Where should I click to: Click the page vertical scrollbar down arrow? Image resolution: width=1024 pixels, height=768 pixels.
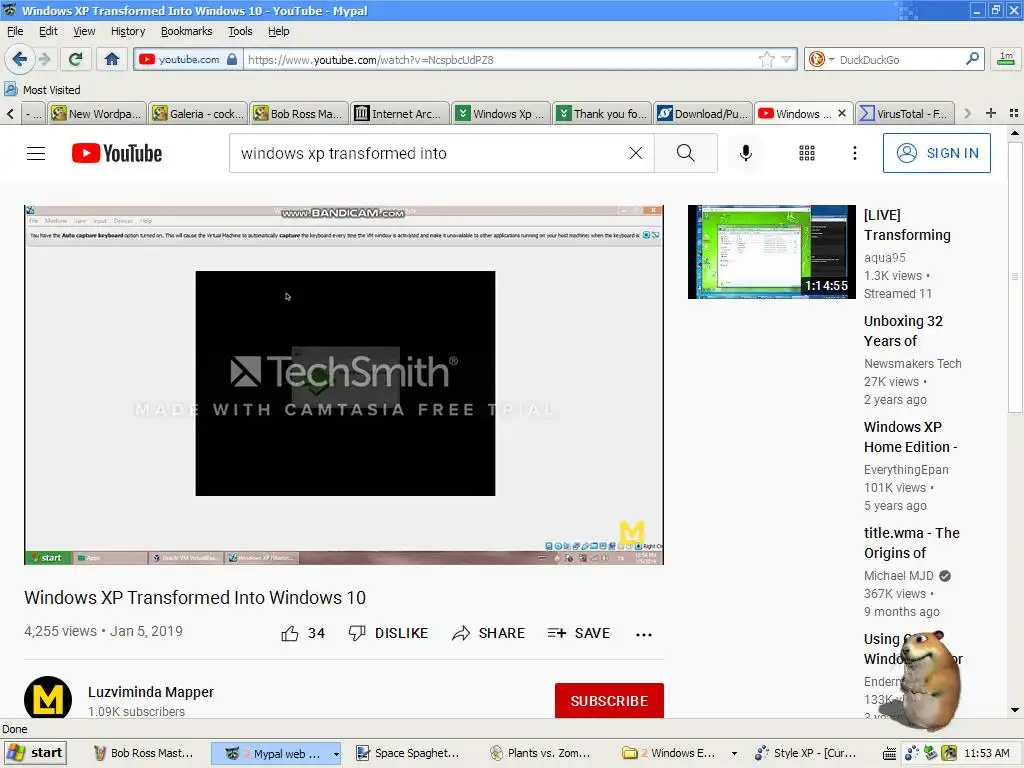(x=1014, y=710)
